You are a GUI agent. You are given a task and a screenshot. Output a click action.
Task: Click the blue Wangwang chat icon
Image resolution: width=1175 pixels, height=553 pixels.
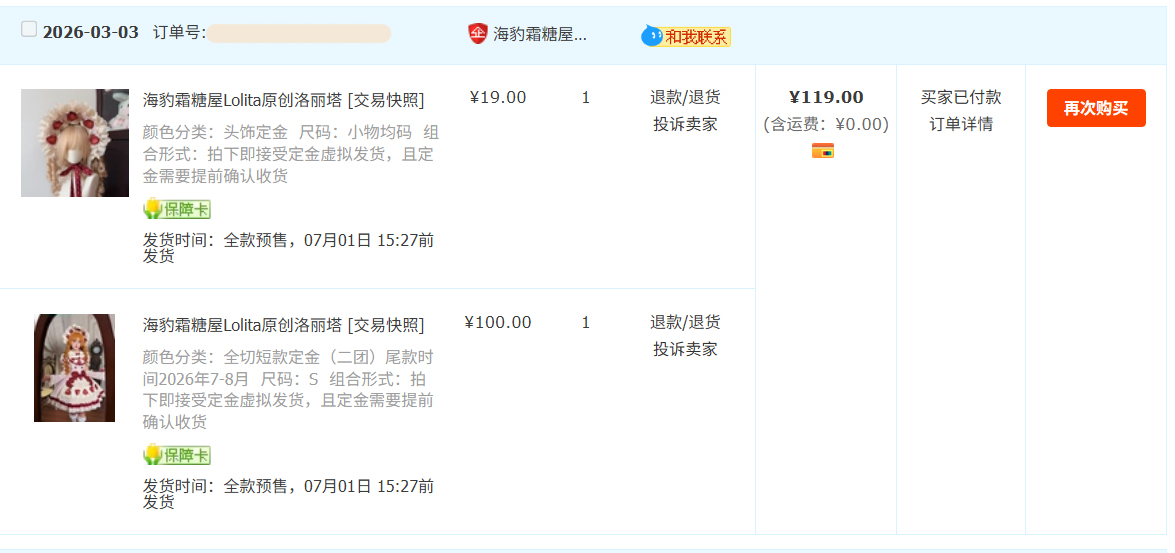point(652,36)
